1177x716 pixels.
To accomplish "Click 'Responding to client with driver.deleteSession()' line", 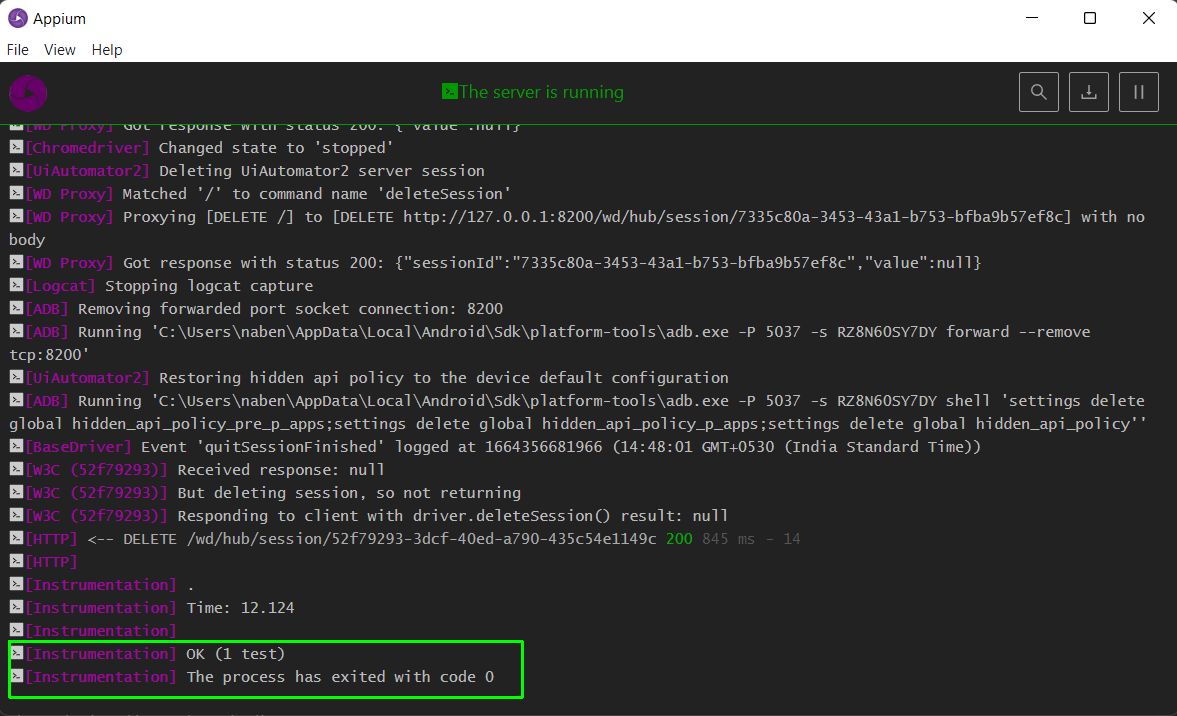I will 453,516.
